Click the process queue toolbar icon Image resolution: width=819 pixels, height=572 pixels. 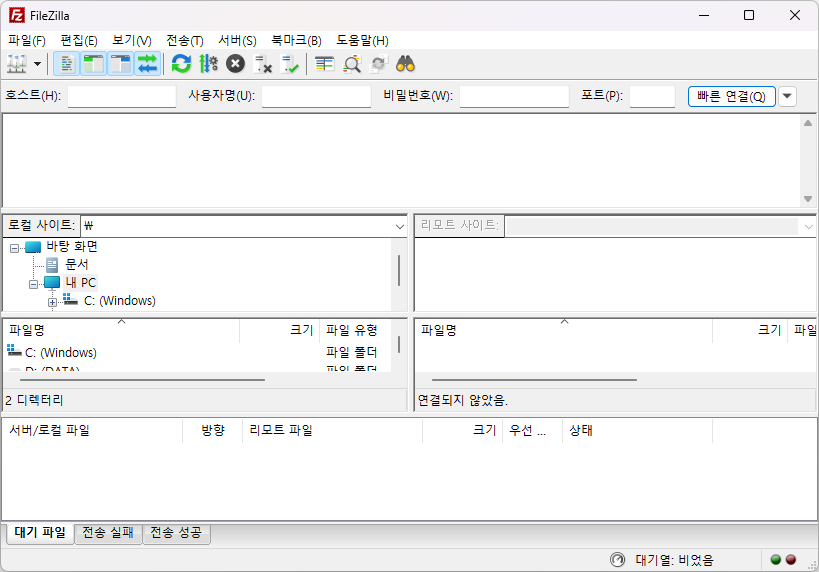208,64
